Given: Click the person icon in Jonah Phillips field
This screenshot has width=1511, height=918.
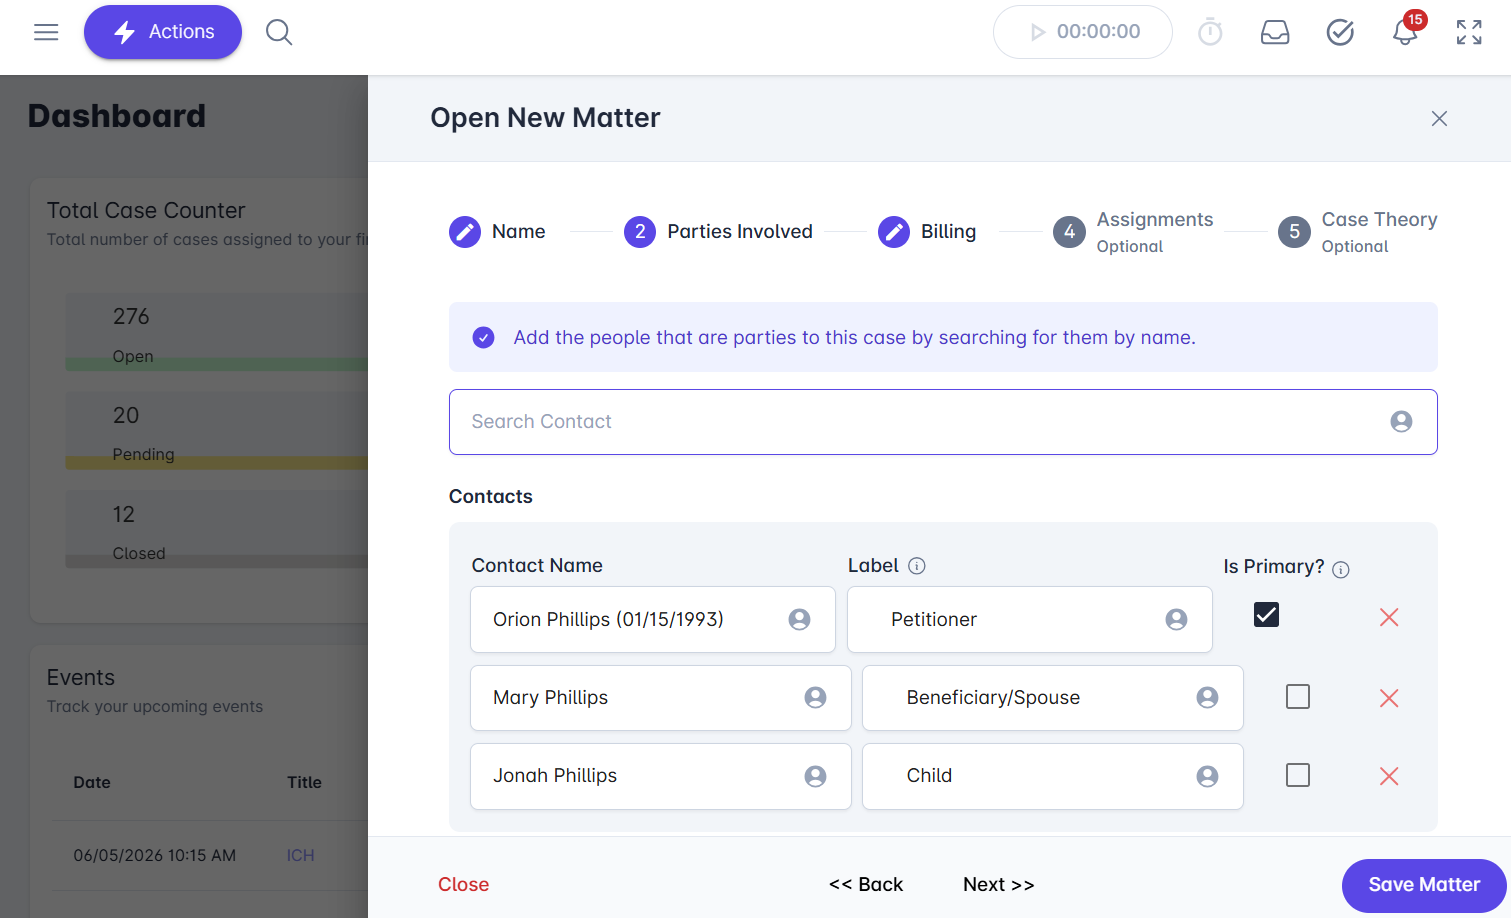Looking at the screenshot, I should coord(815,776).
